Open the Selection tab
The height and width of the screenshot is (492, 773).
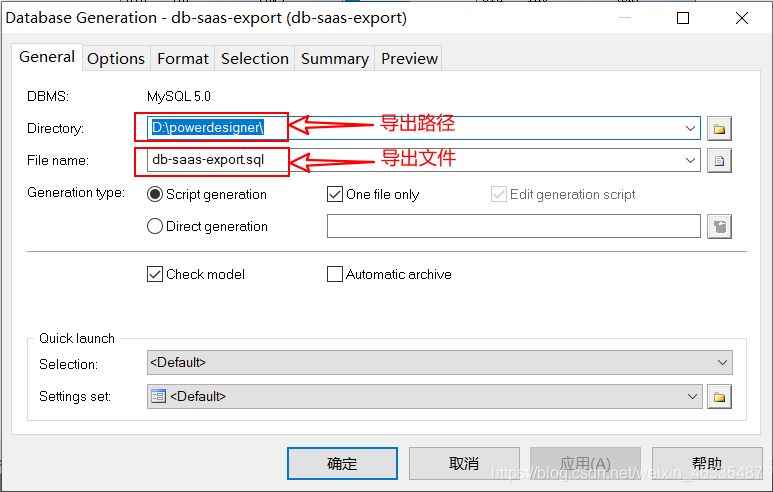255,59
